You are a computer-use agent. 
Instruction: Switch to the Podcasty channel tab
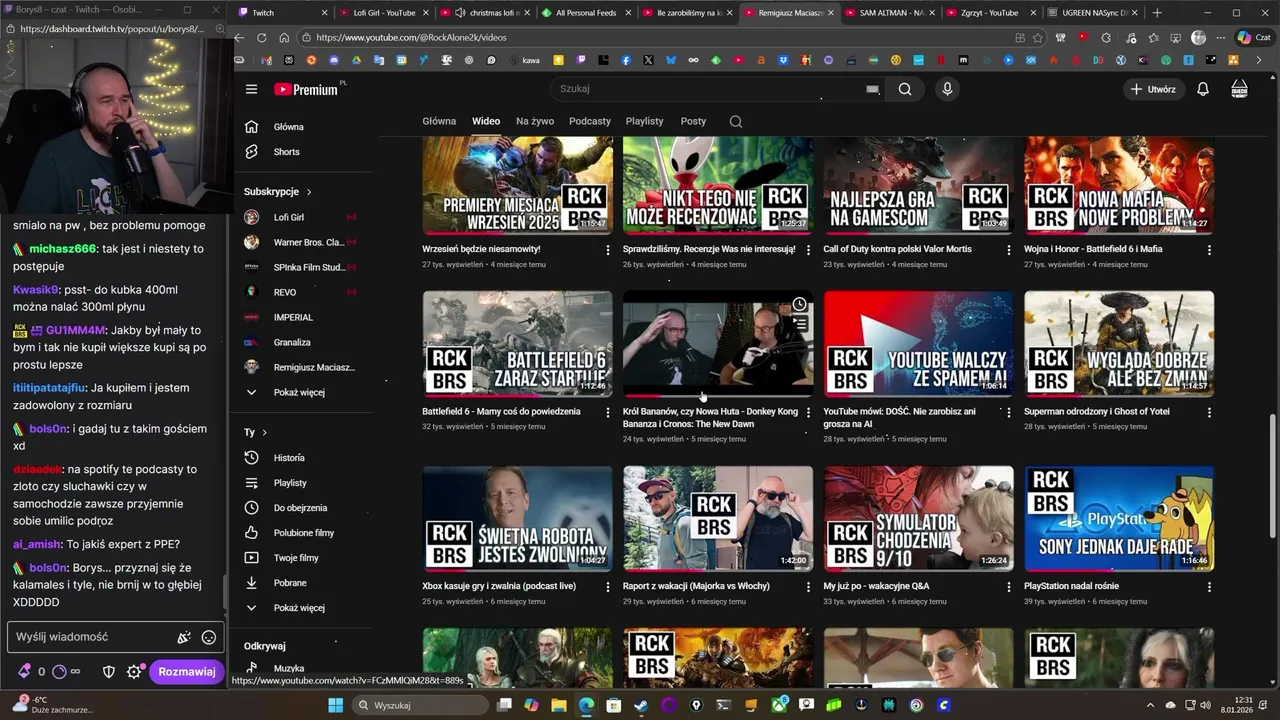590,121
